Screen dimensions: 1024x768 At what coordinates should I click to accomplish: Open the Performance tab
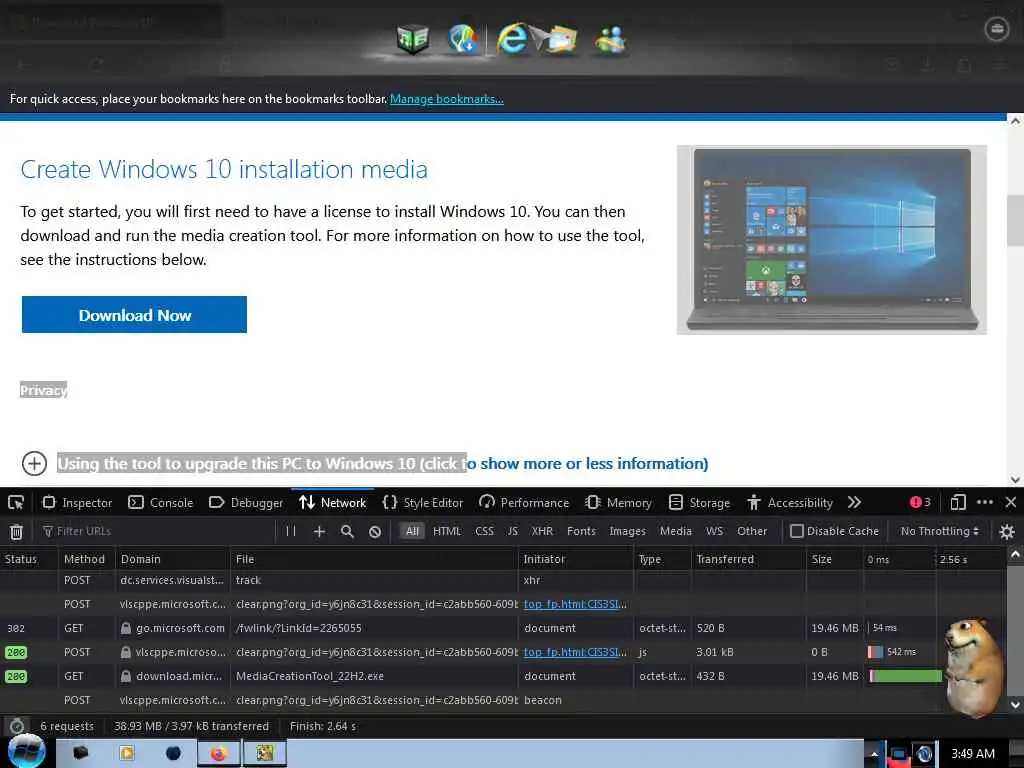(524, 502)
